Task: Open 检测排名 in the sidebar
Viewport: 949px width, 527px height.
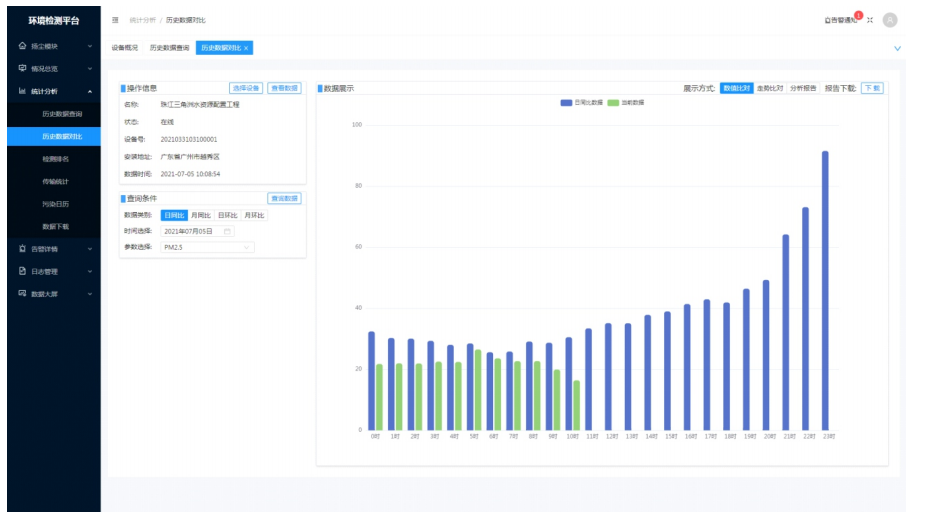Action: [56, 159]
